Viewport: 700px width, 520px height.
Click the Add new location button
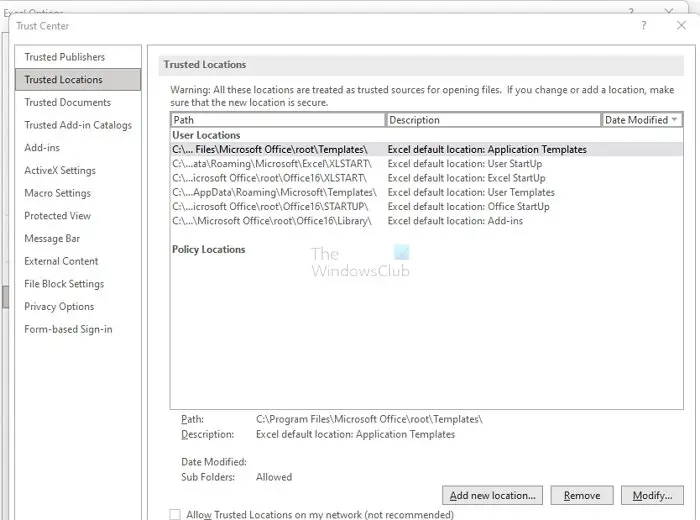pos(492,495)
